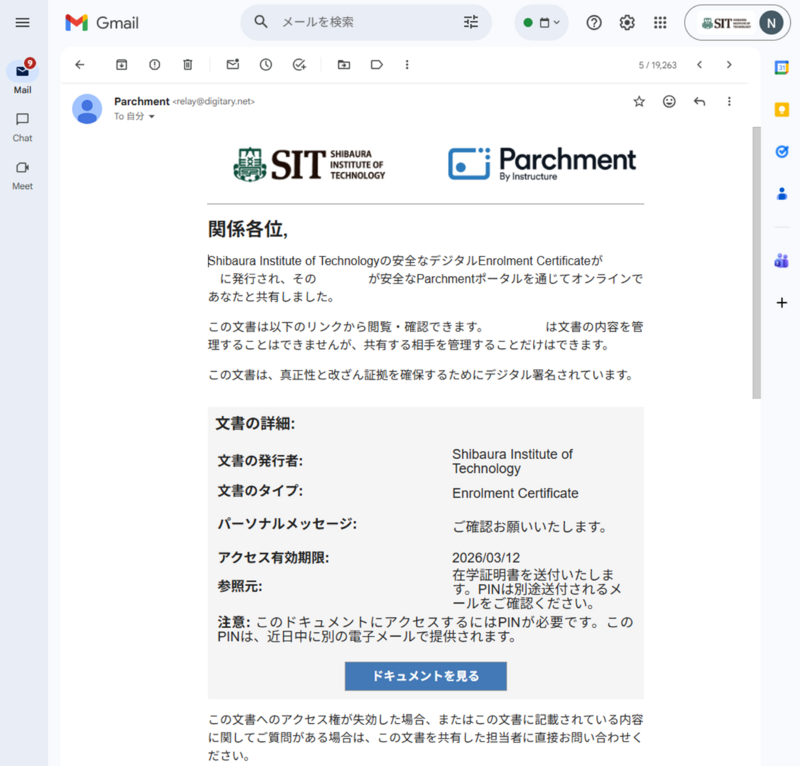Add an emoji reaction to message
The width and height of the screenshot is (800, 766).
point(669,101)
